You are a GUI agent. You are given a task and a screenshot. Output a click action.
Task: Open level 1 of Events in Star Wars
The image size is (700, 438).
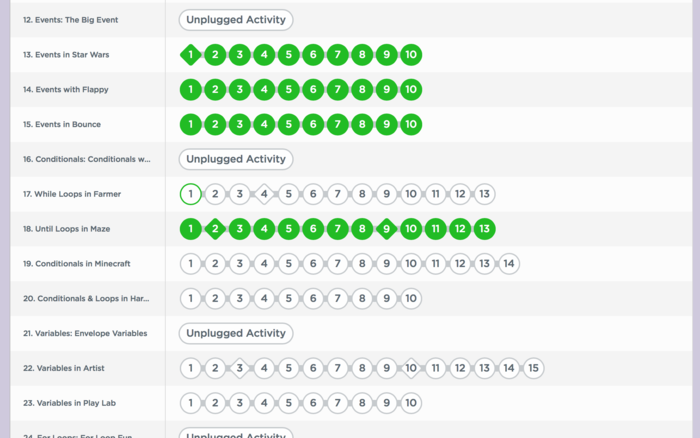[190, 55]
